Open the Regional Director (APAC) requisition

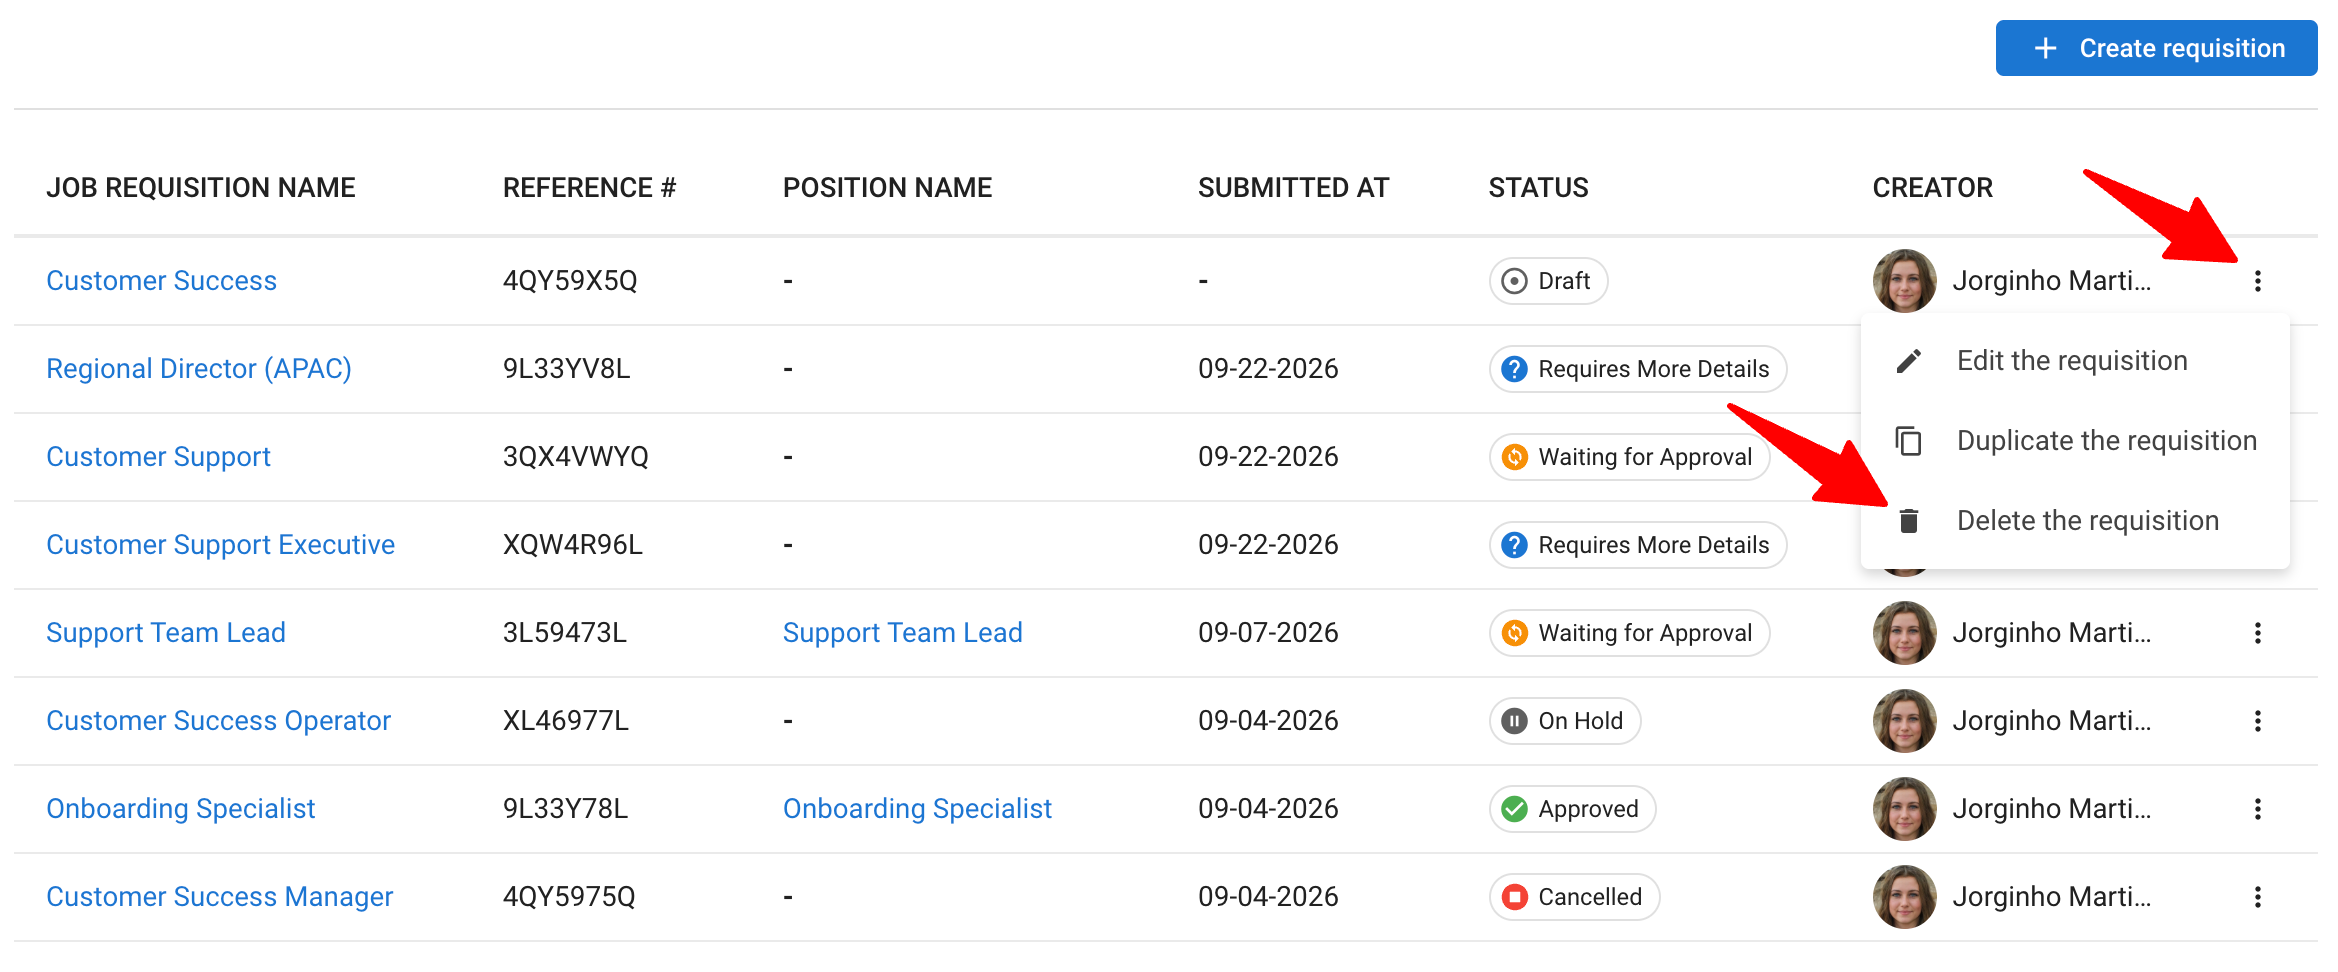pos(199,369)
